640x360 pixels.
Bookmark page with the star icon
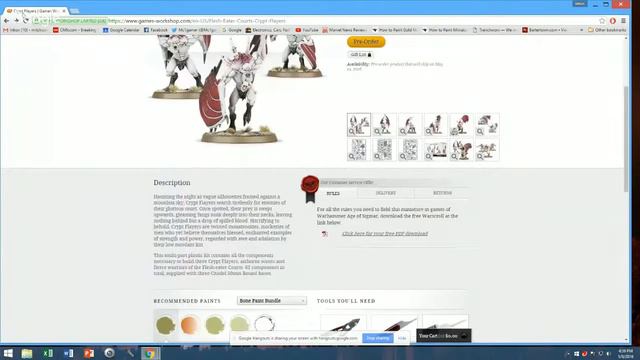[x=602, y=20]
